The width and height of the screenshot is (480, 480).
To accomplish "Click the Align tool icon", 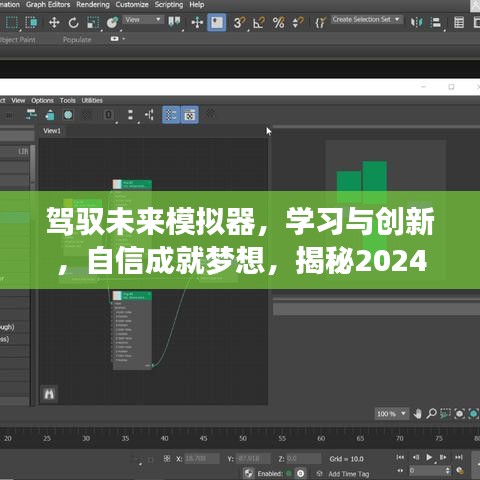I will tap(436, 22).
